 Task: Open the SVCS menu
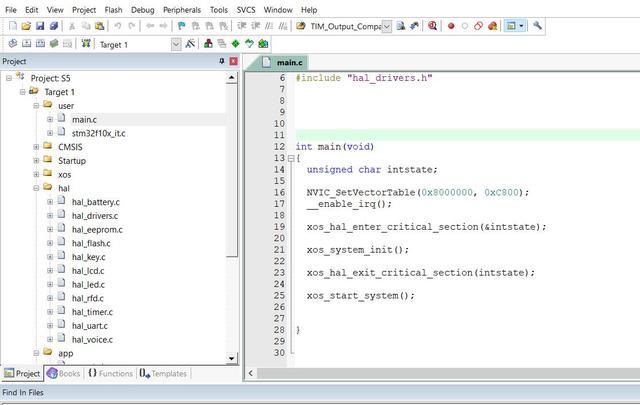coord(246,9)
